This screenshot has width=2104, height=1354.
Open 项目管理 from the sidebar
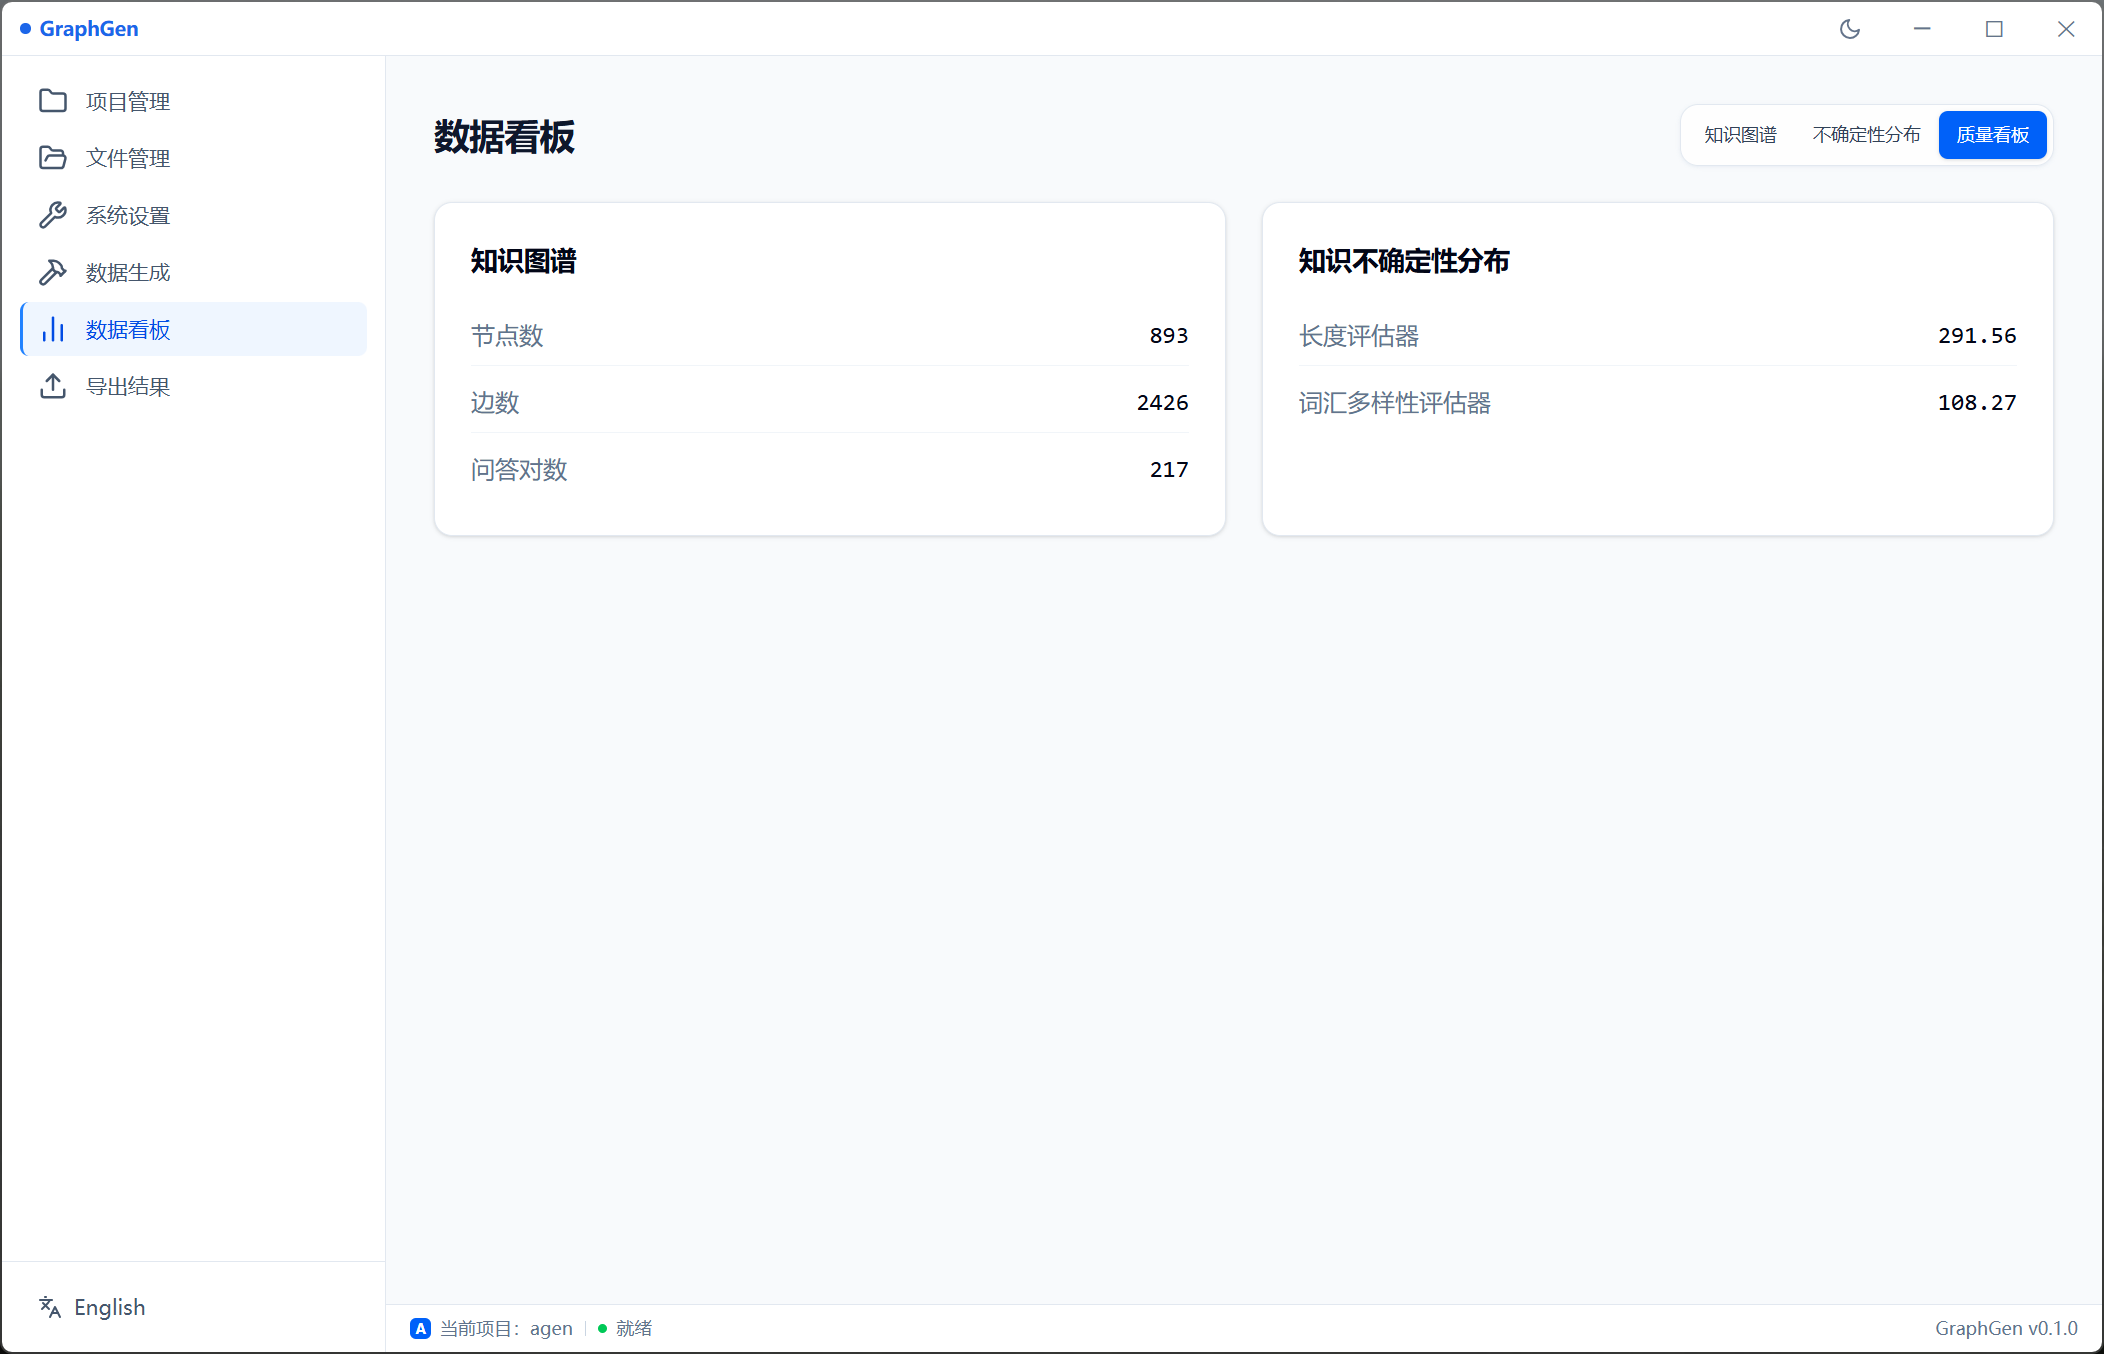[x=193, y=101]
